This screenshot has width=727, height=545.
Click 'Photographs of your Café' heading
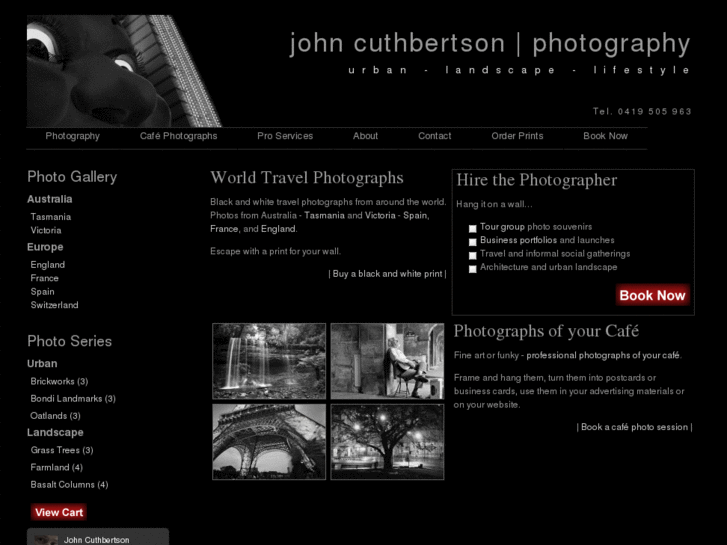546,331
